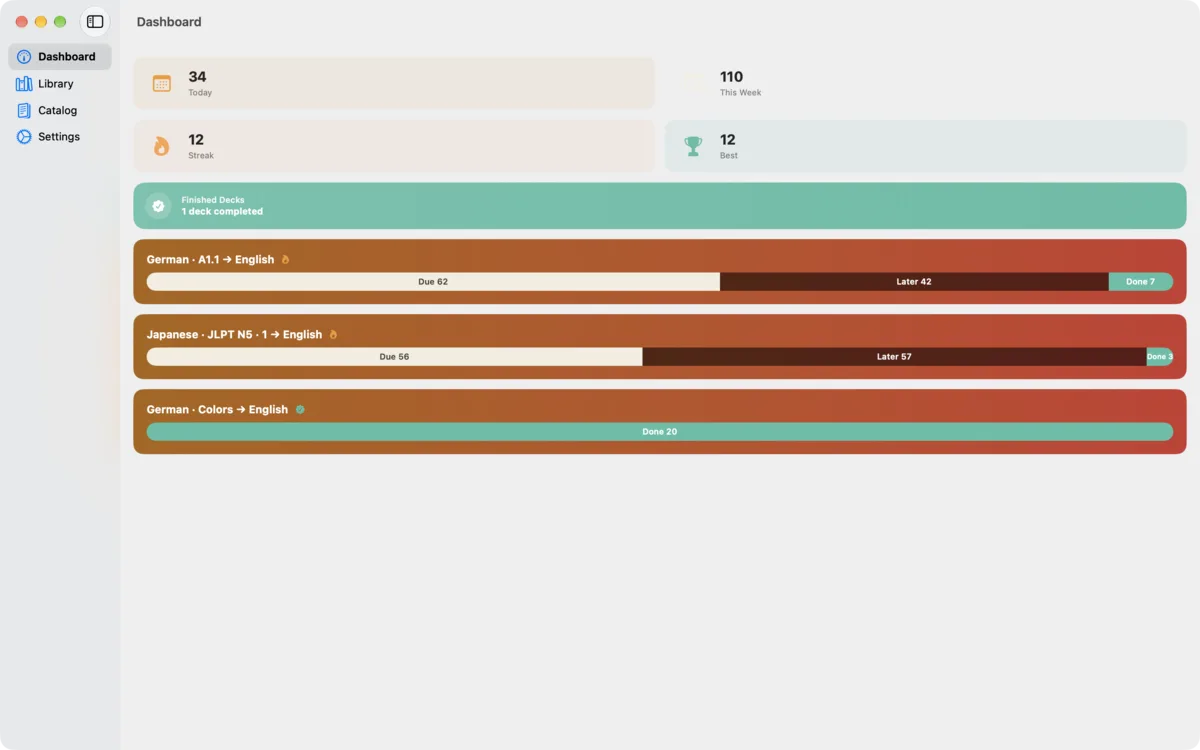This screenshot has width=1200, height=750.
Task: Click the Later 42 progress segment
Action: (914, 282)
